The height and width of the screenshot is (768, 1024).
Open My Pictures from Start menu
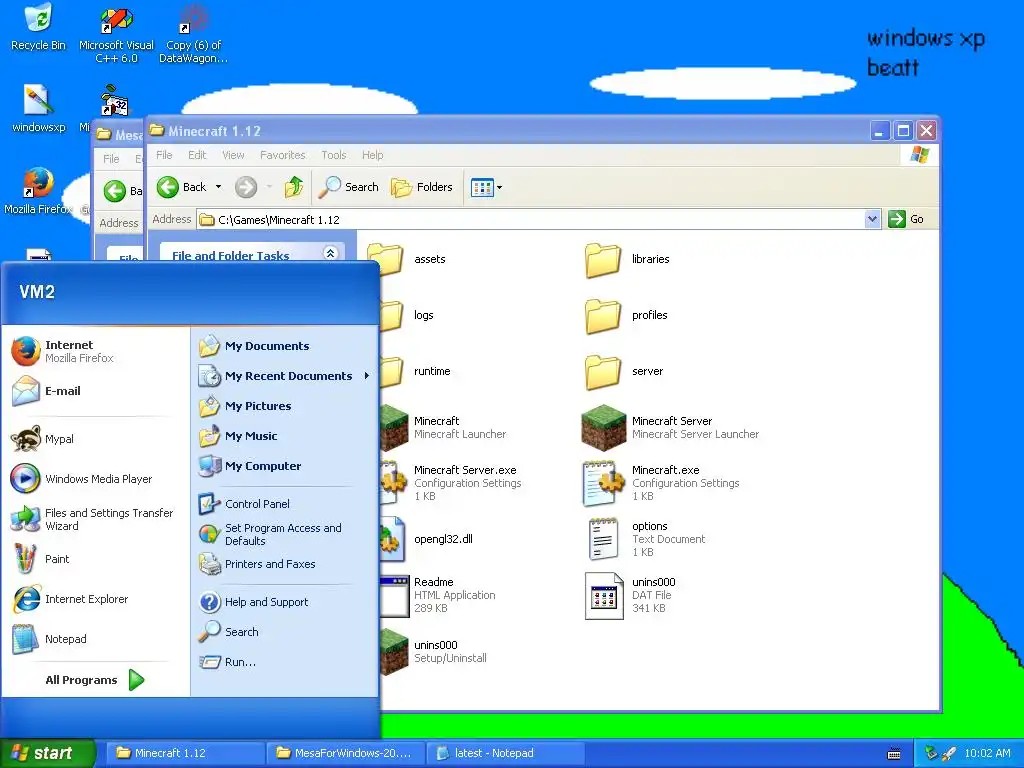[285, 406]
